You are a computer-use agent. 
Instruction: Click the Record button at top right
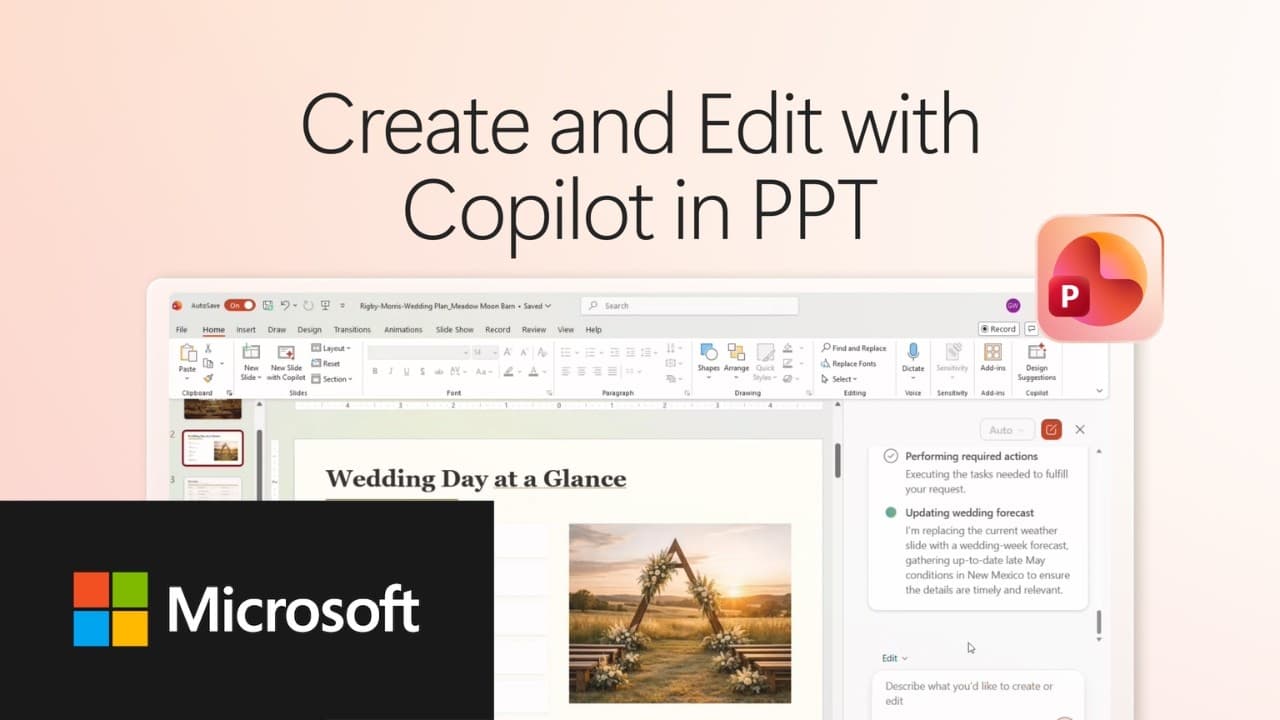click(x=998, y=329)
